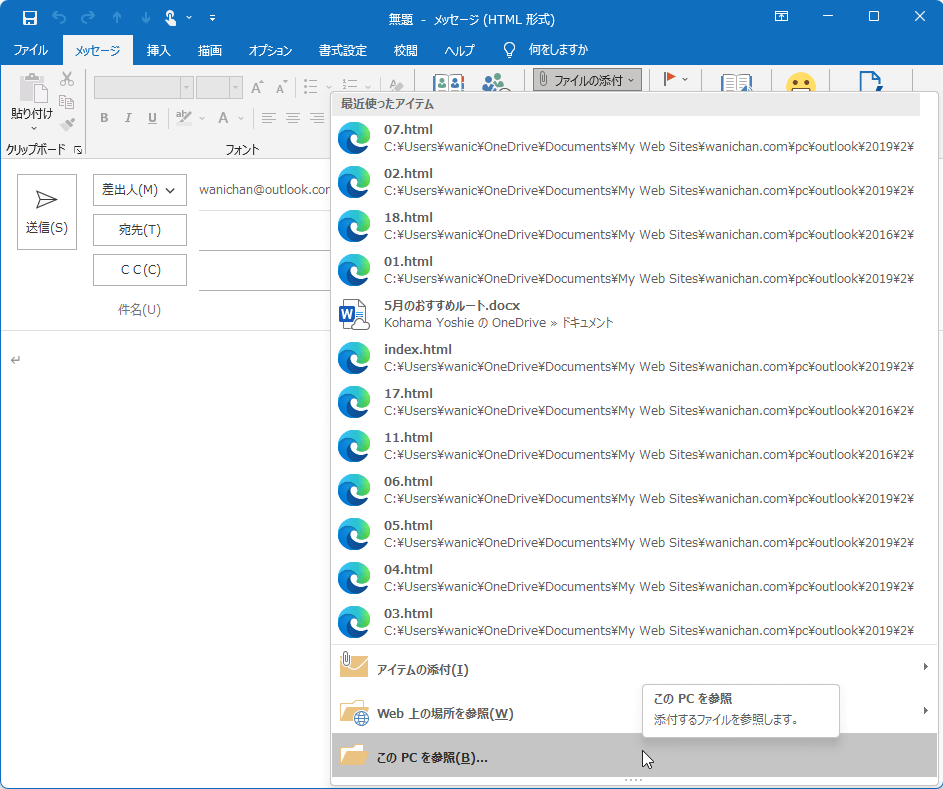This screenshot has width=943, height=789.
Task: Click the text highlight color icon
Action: (x=183, y=118)
